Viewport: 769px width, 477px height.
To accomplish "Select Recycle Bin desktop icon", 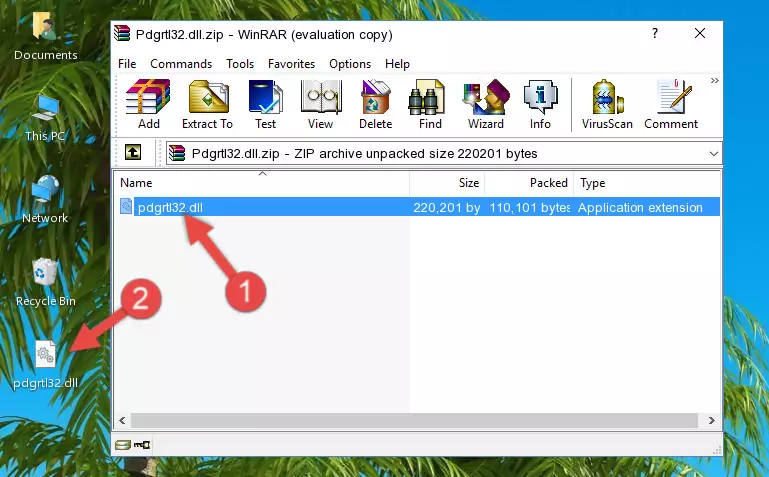I will click(x=45, y=282).
